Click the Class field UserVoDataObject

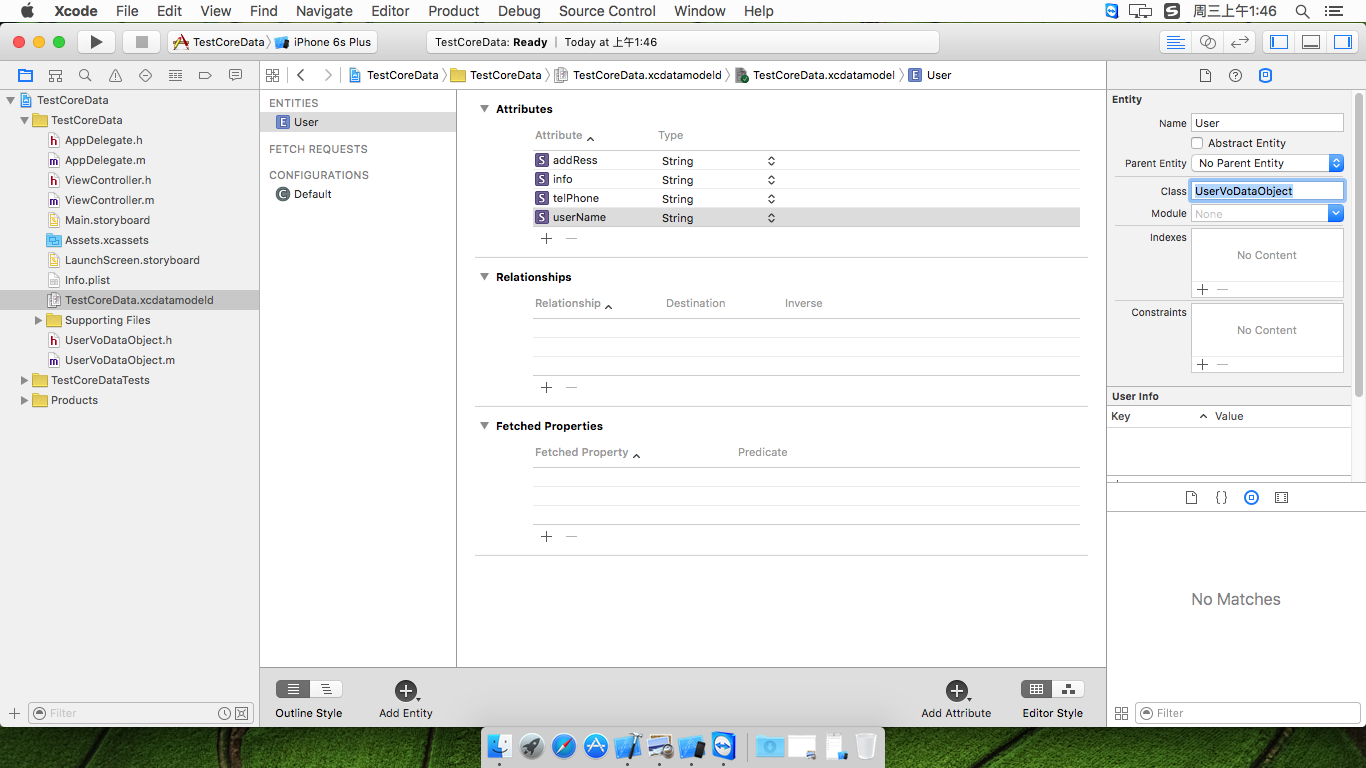click(1267, 191)
